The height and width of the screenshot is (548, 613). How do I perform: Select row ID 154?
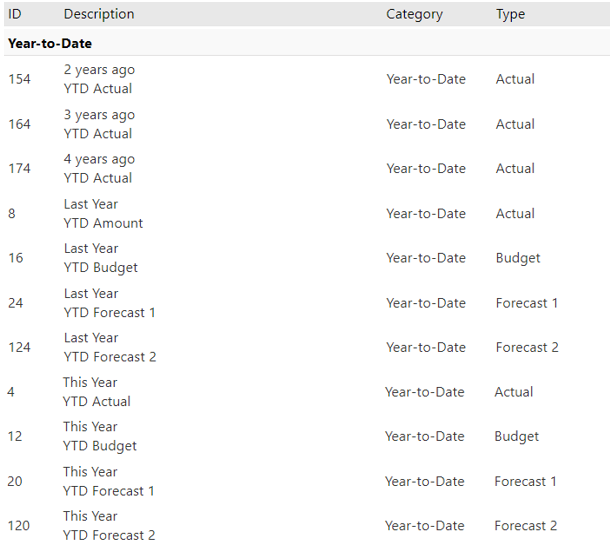19,79
